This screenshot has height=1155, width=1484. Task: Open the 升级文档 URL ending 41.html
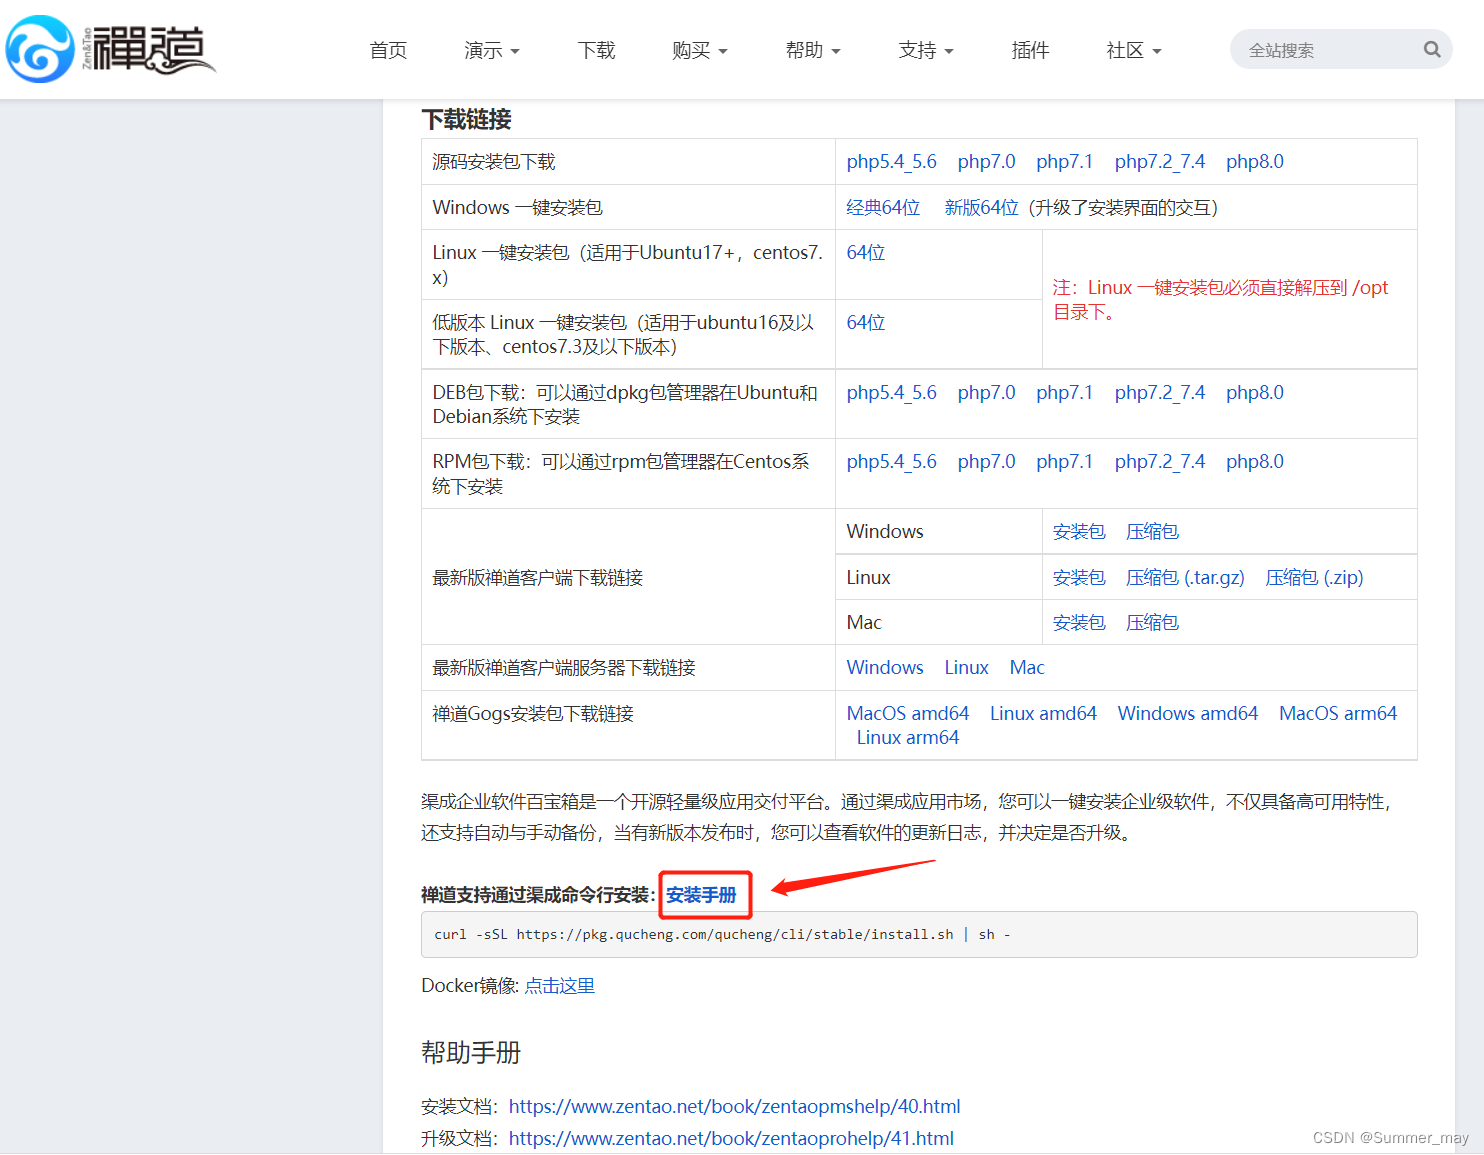point(731,1139)
